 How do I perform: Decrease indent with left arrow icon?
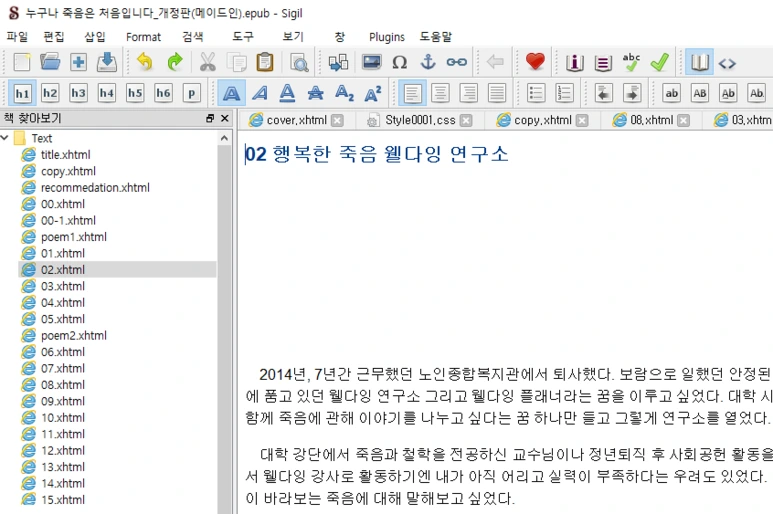point(603,93)
